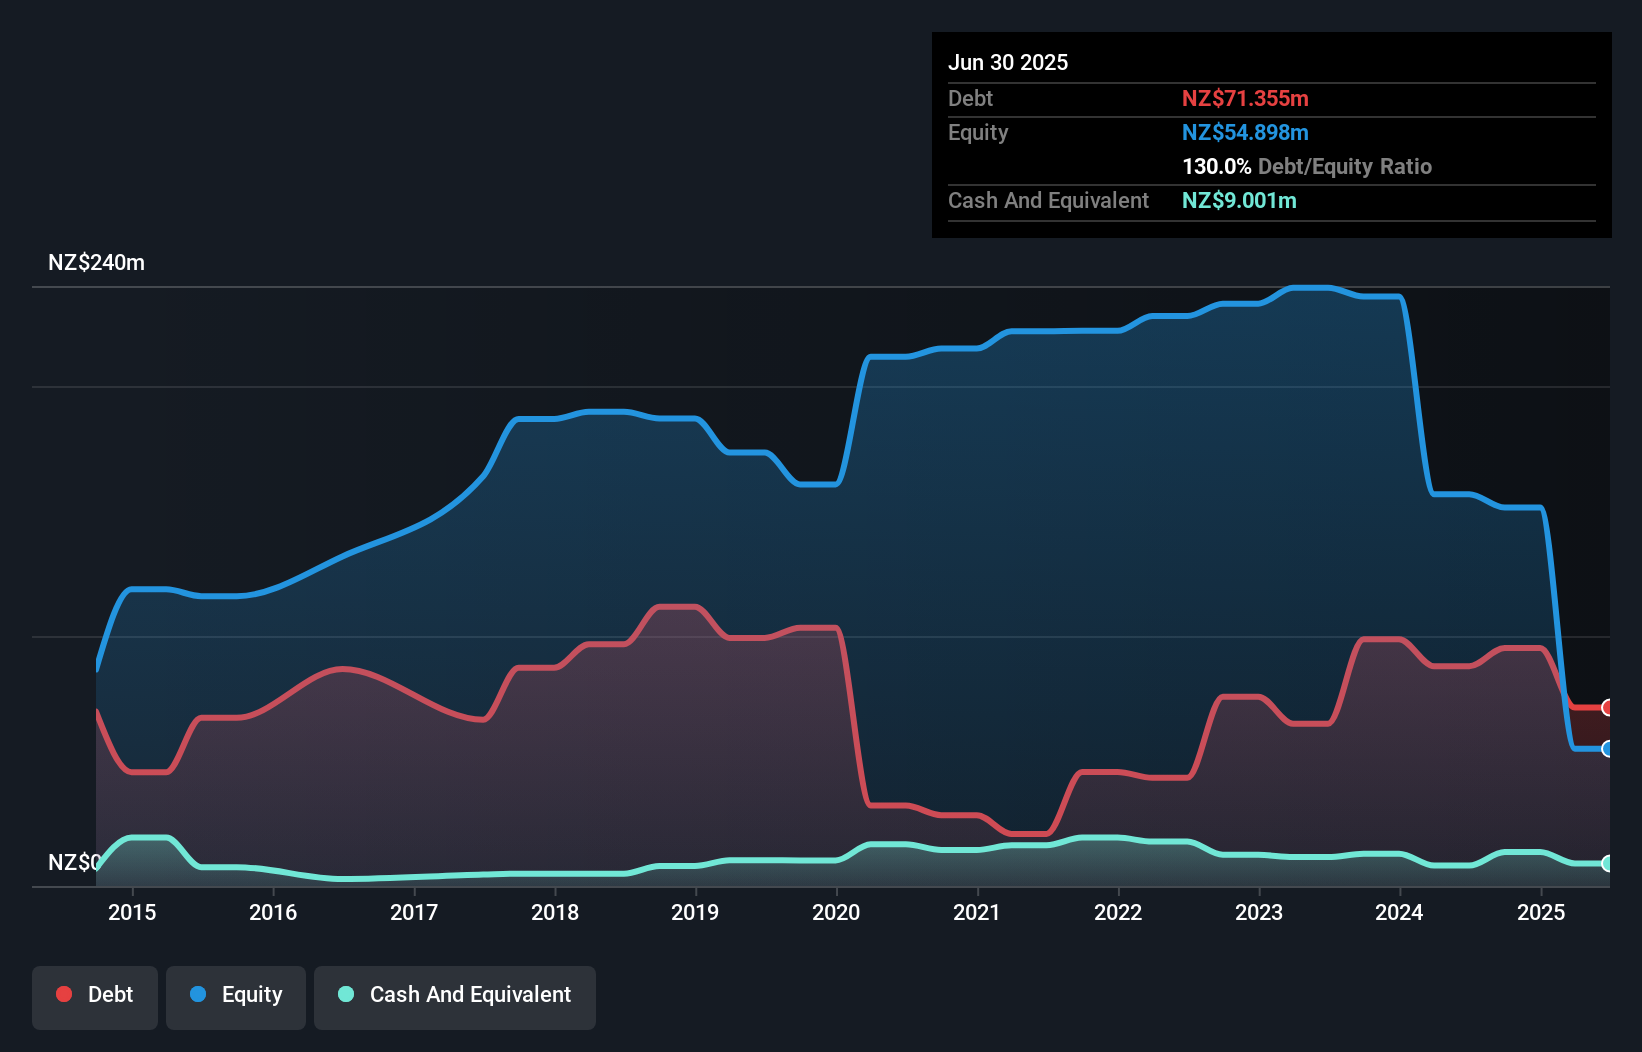Toggle the Debt legend button
1642x1052 pixels.
[x=95, y=997]
